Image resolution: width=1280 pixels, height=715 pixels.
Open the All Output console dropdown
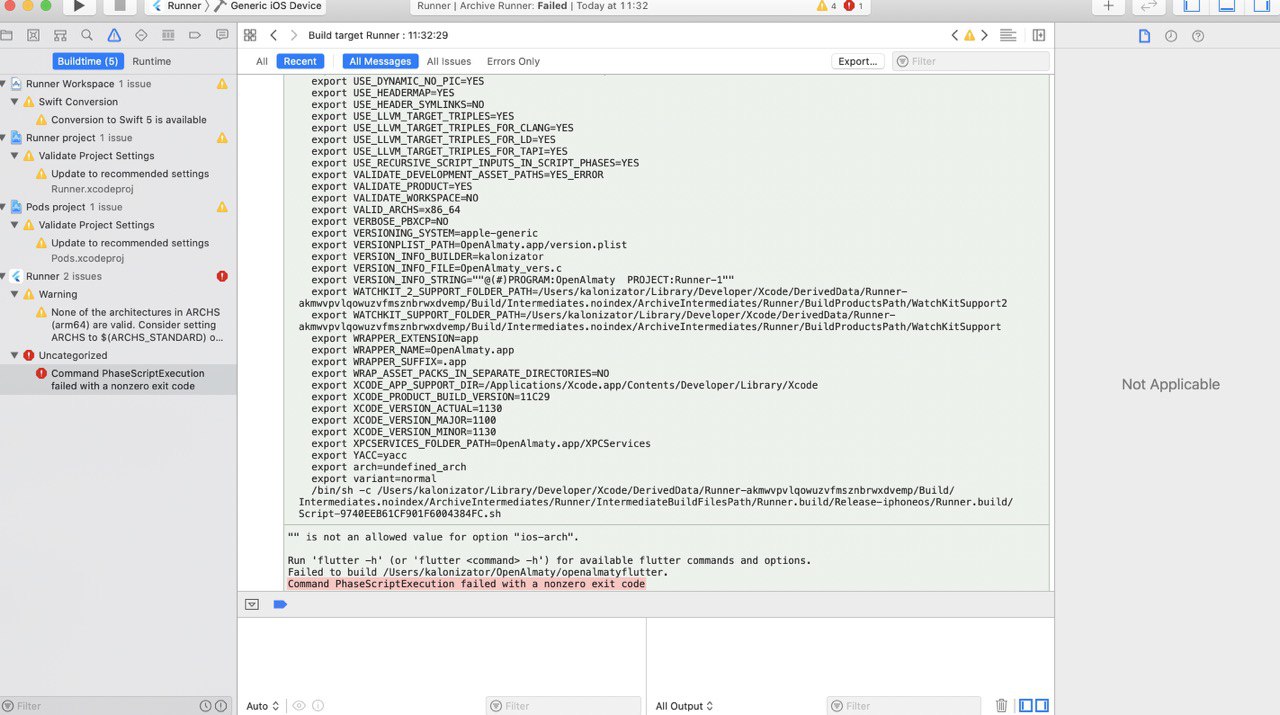tap(684, 706)
